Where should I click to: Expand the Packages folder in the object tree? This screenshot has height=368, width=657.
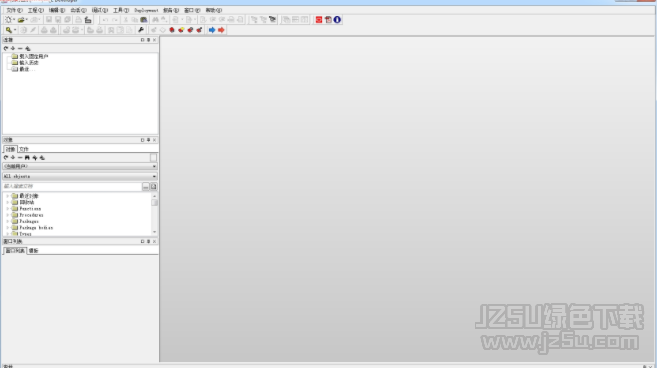tap(8, 221)
